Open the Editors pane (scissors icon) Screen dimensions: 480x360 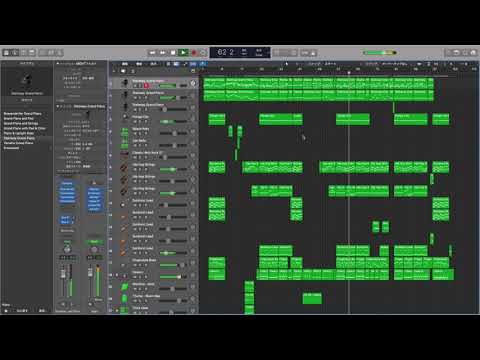59,53
